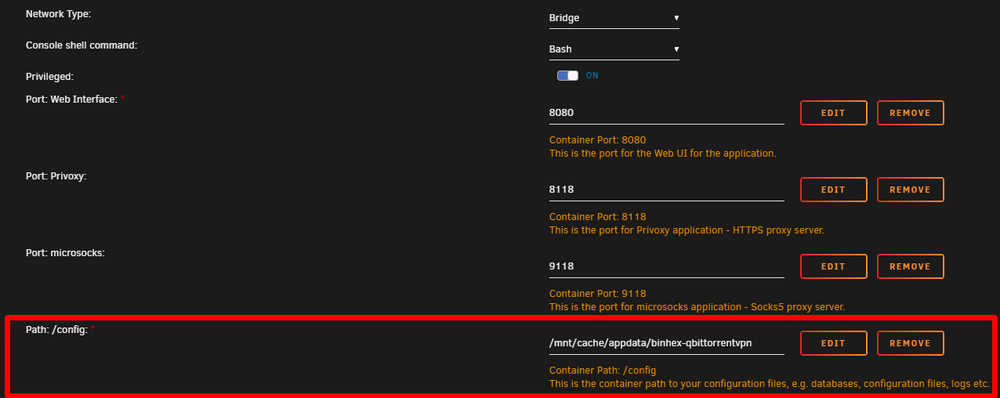This screenshot has width=1000, height=398.
Task: Remove the microsocks port setting
Action: [910, 266]
